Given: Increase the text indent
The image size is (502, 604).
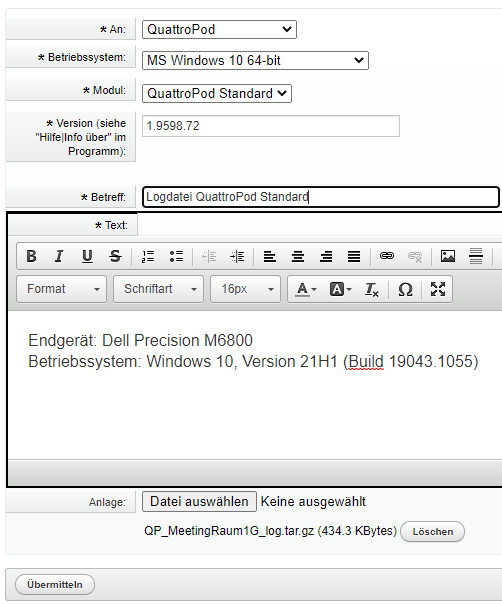Looking at the screenshot, I should pyautogui.click(x=237, y=256).
